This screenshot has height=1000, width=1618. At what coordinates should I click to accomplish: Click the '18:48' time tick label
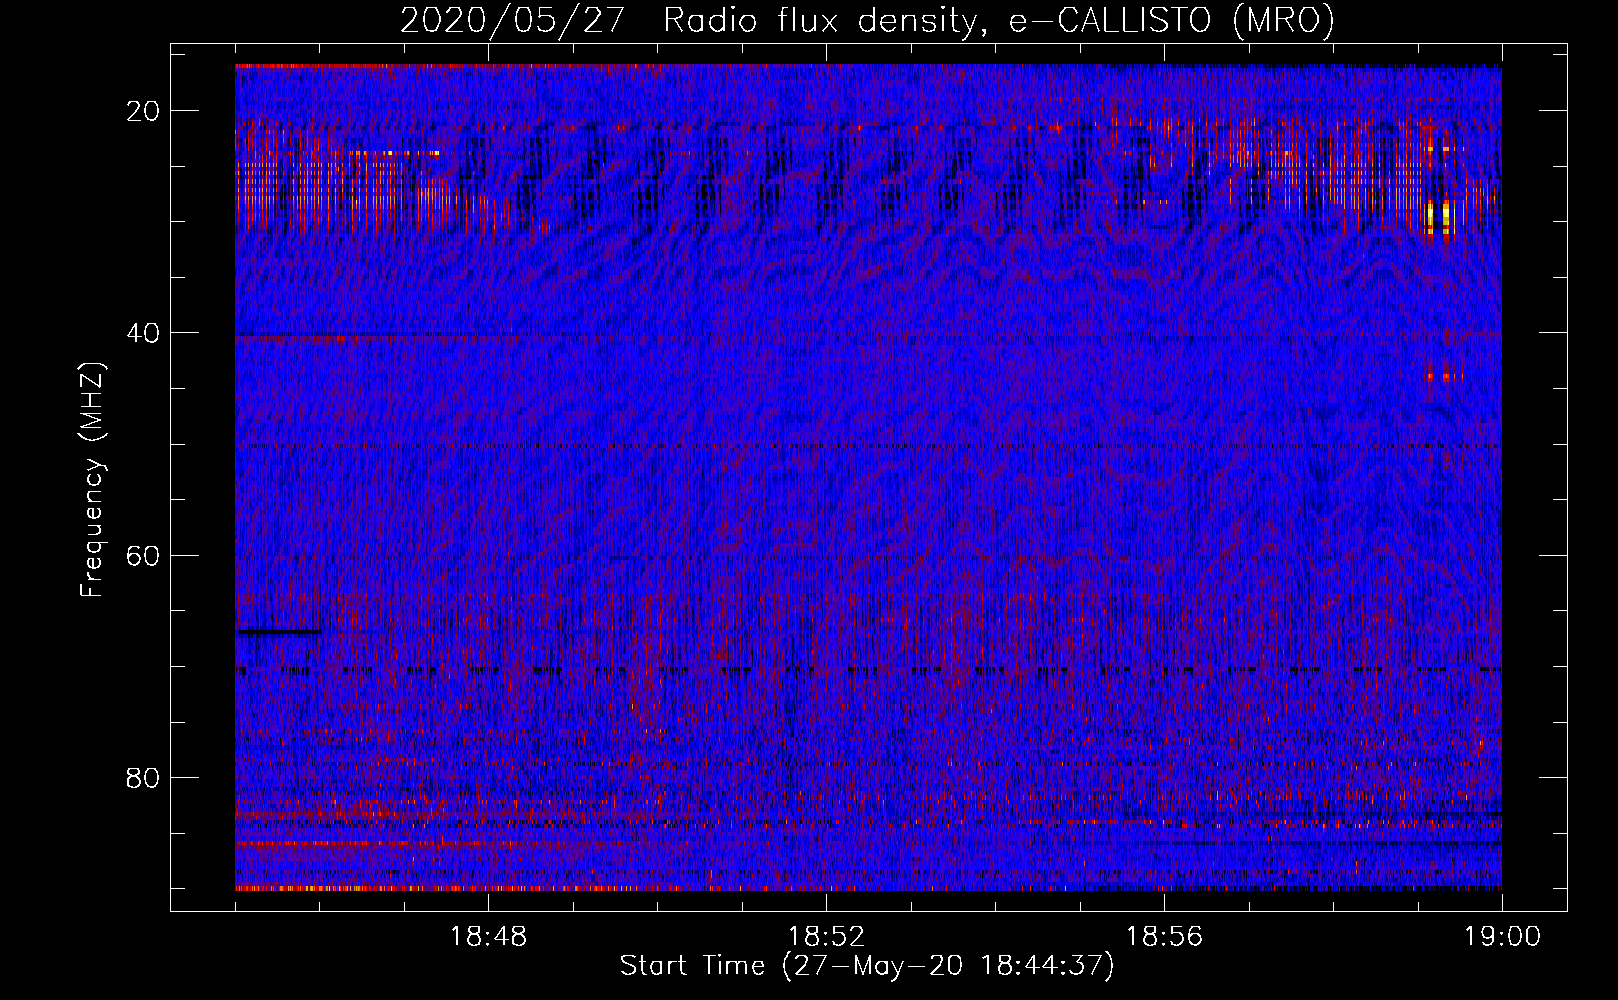(x=488, y=937)
